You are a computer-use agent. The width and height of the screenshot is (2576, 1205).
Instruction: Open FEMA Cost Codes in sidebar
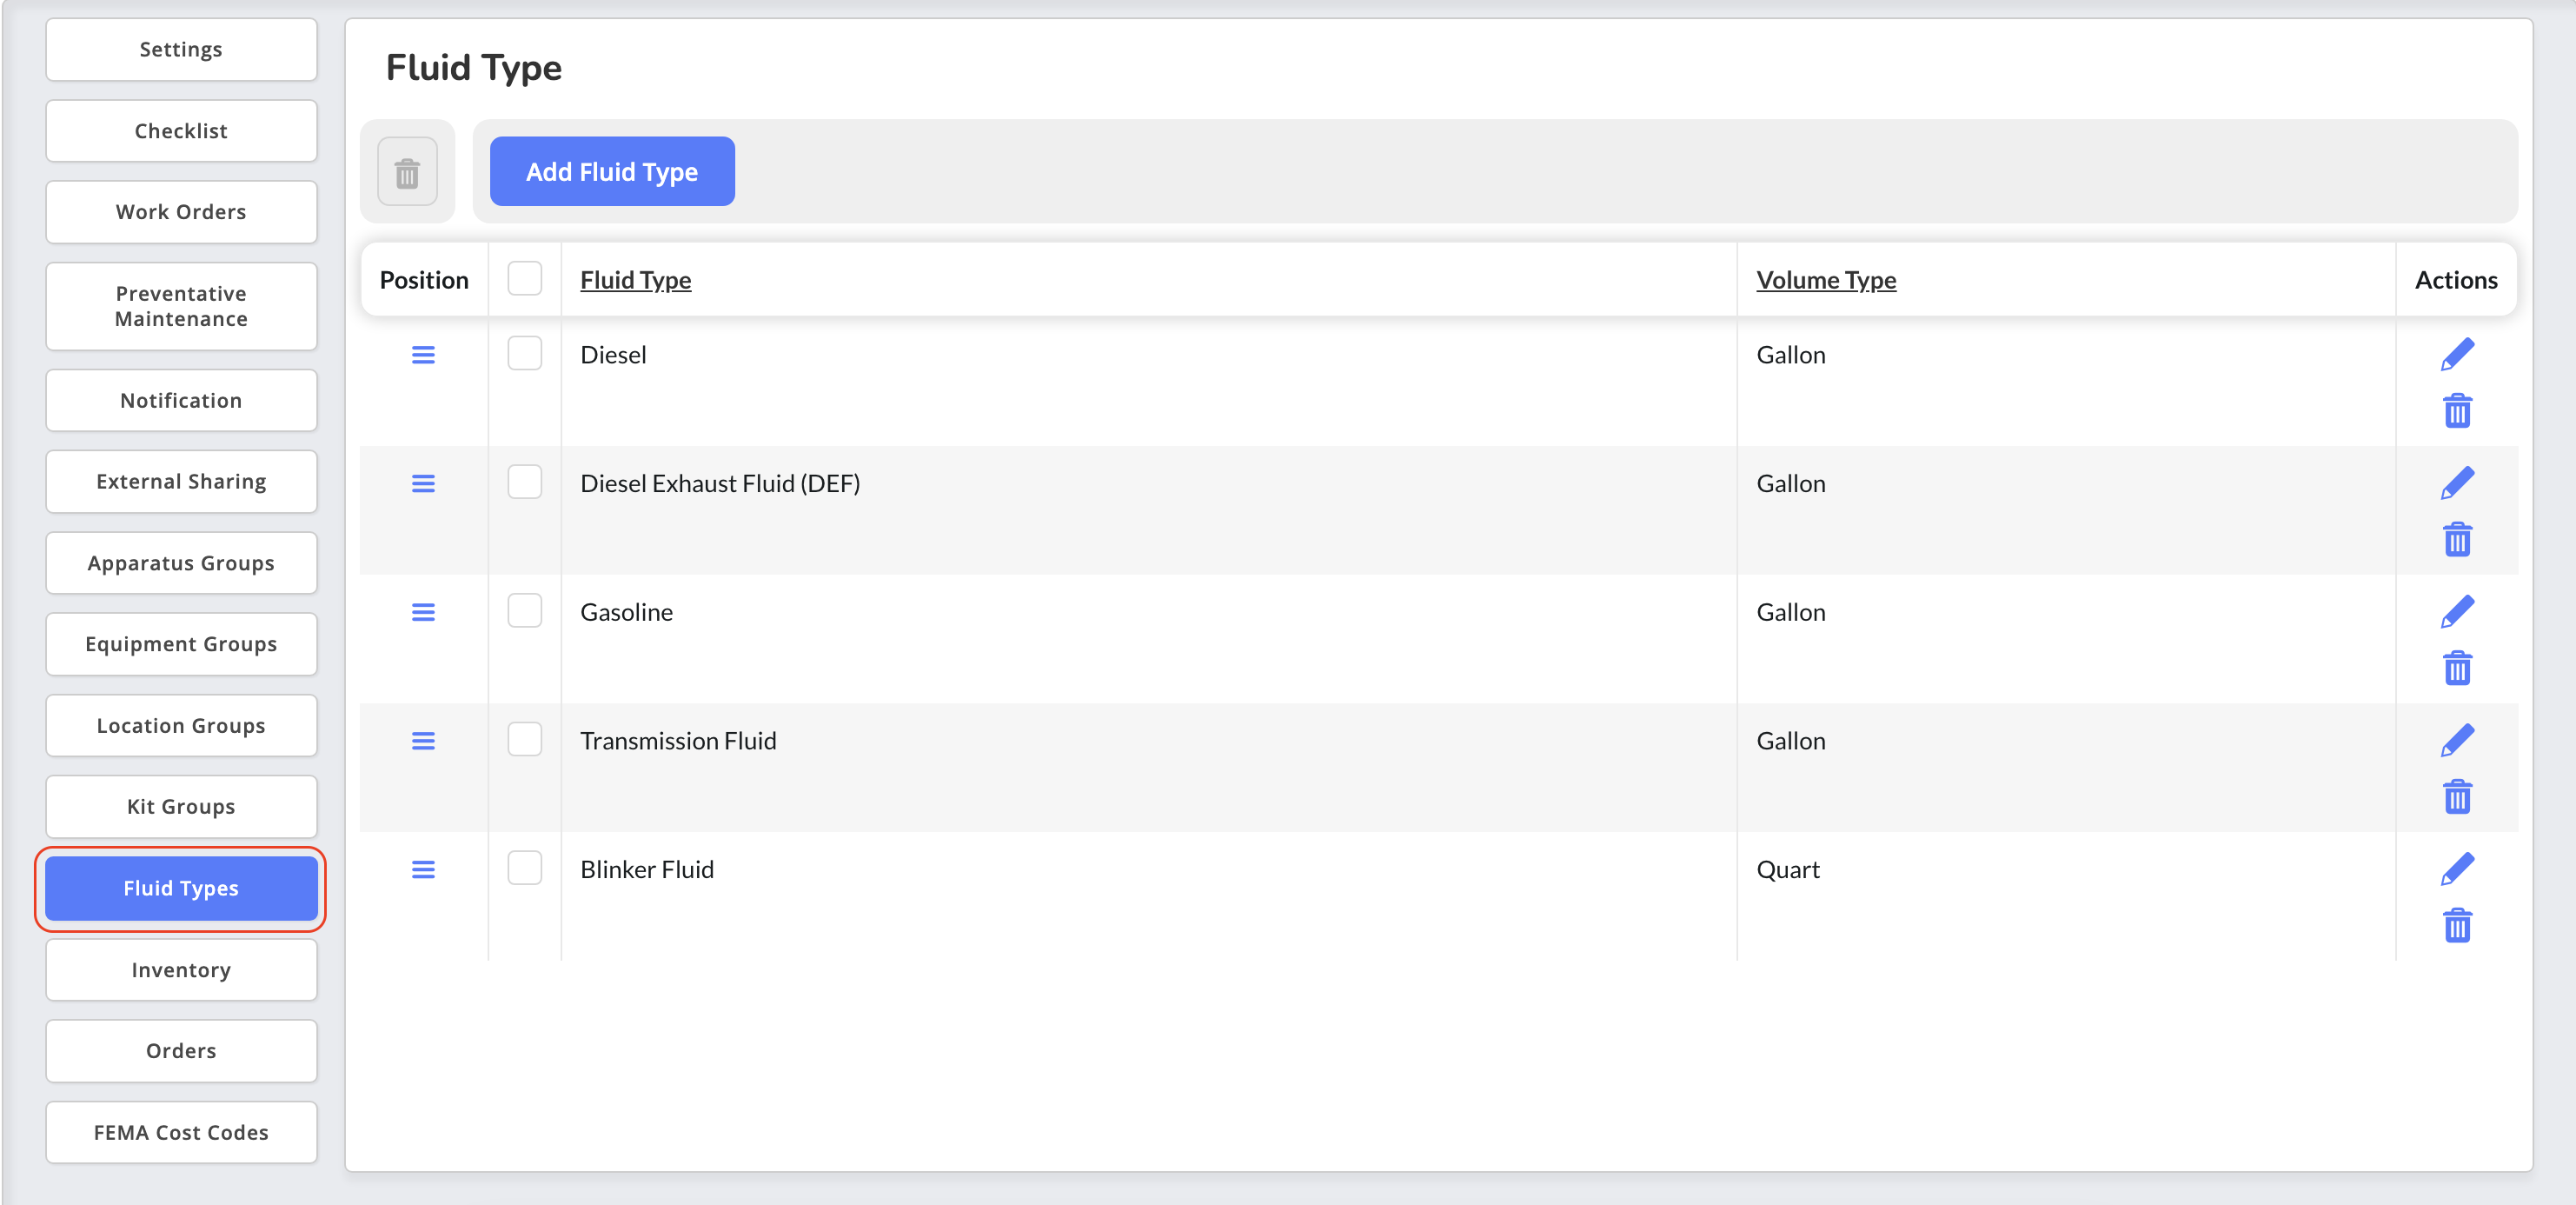point(181,1132)
